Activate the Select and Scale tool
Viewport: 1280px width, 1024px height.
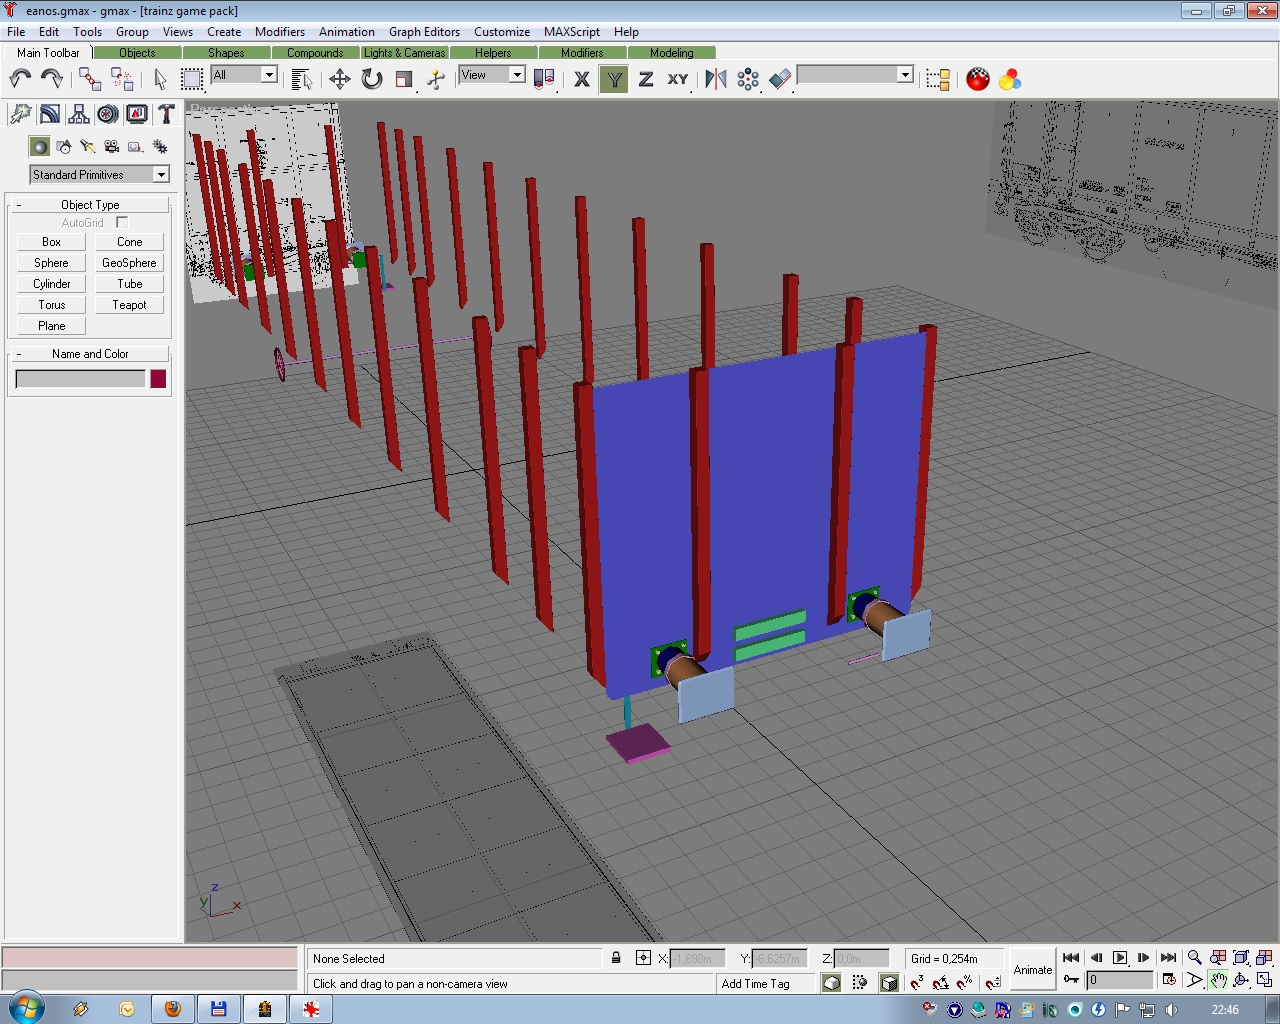coord(404,79)
